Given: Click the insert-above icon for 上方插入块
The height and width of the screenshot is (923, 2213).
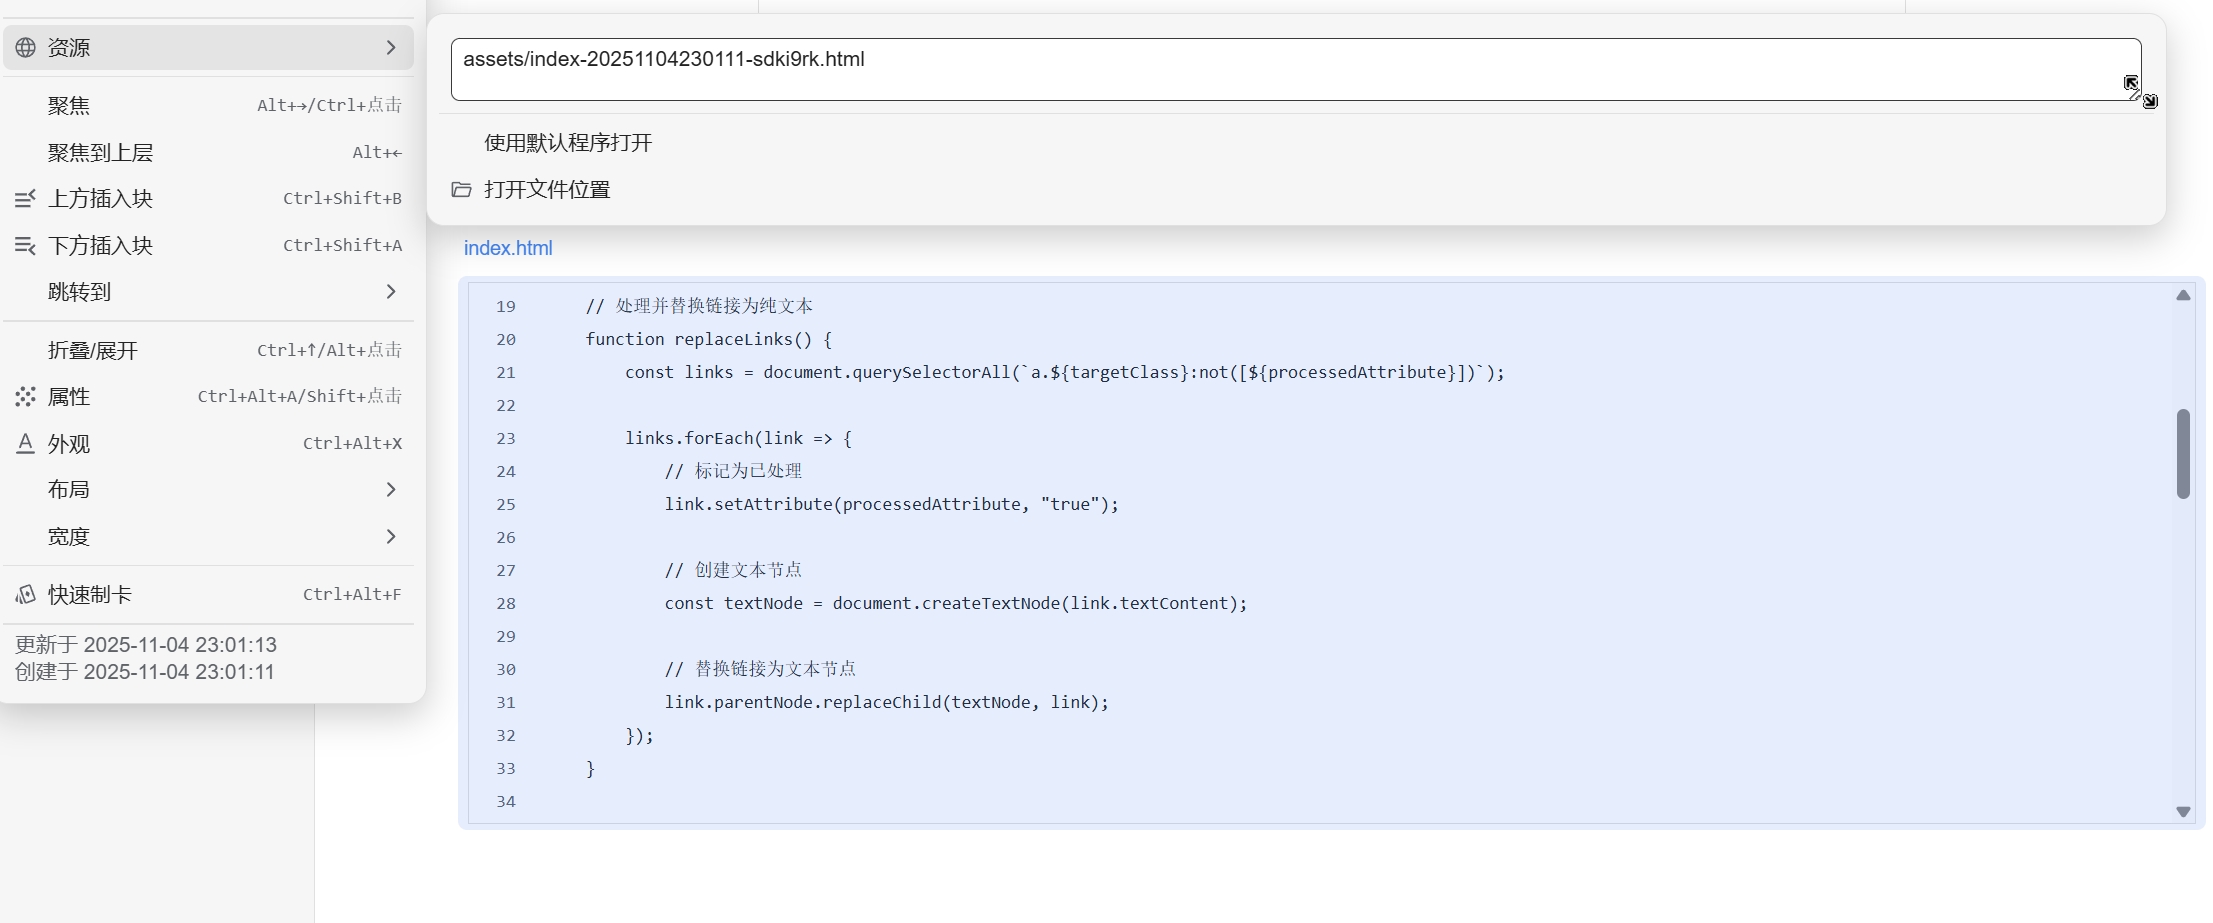Looking at the screenshot, I should coord(25,199).
